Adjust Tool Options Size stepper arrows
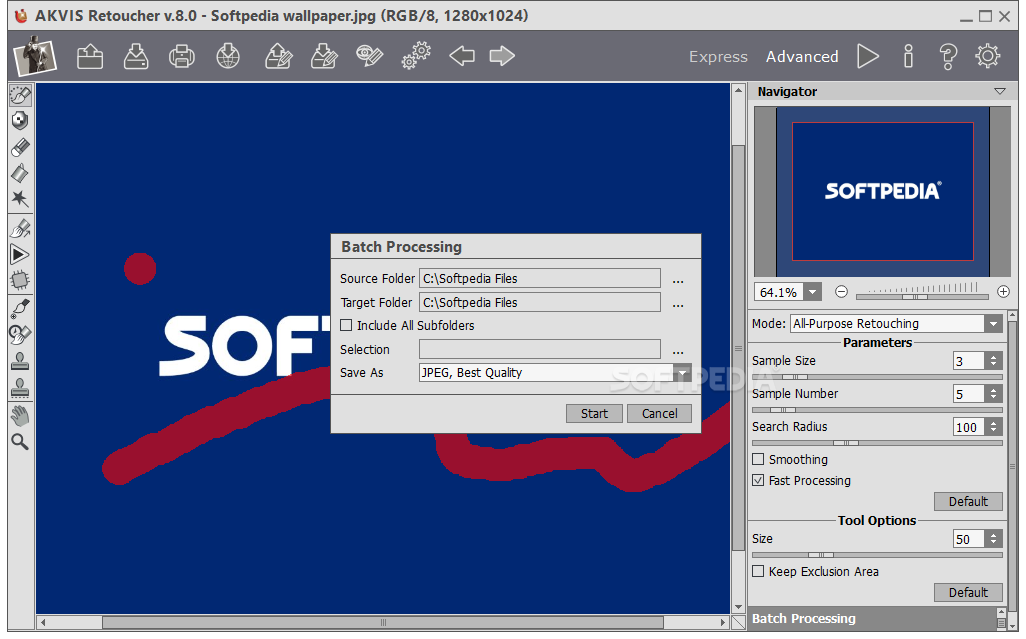Screen dimensions: 1026x639 point(993,539)
